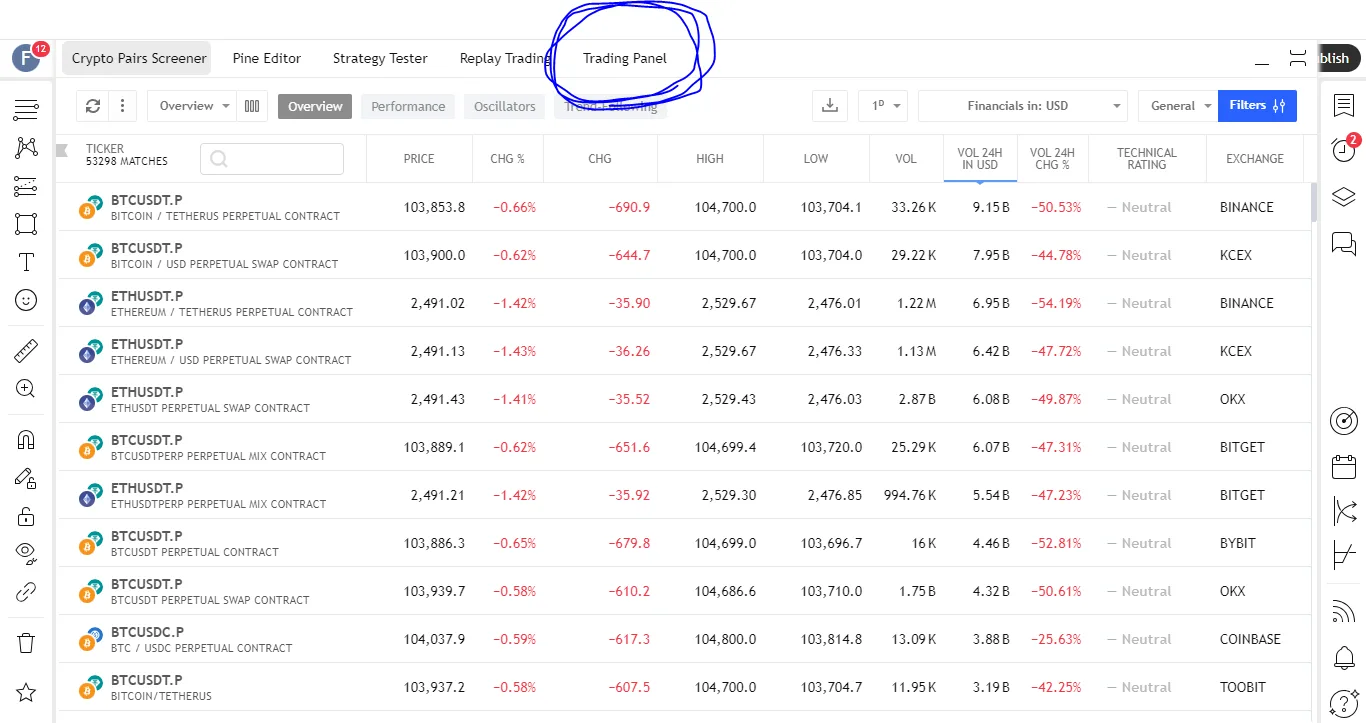Screen dimensions: 1366x723
Task: Sort by the EXCHANGE column header
Action: 1255,159
